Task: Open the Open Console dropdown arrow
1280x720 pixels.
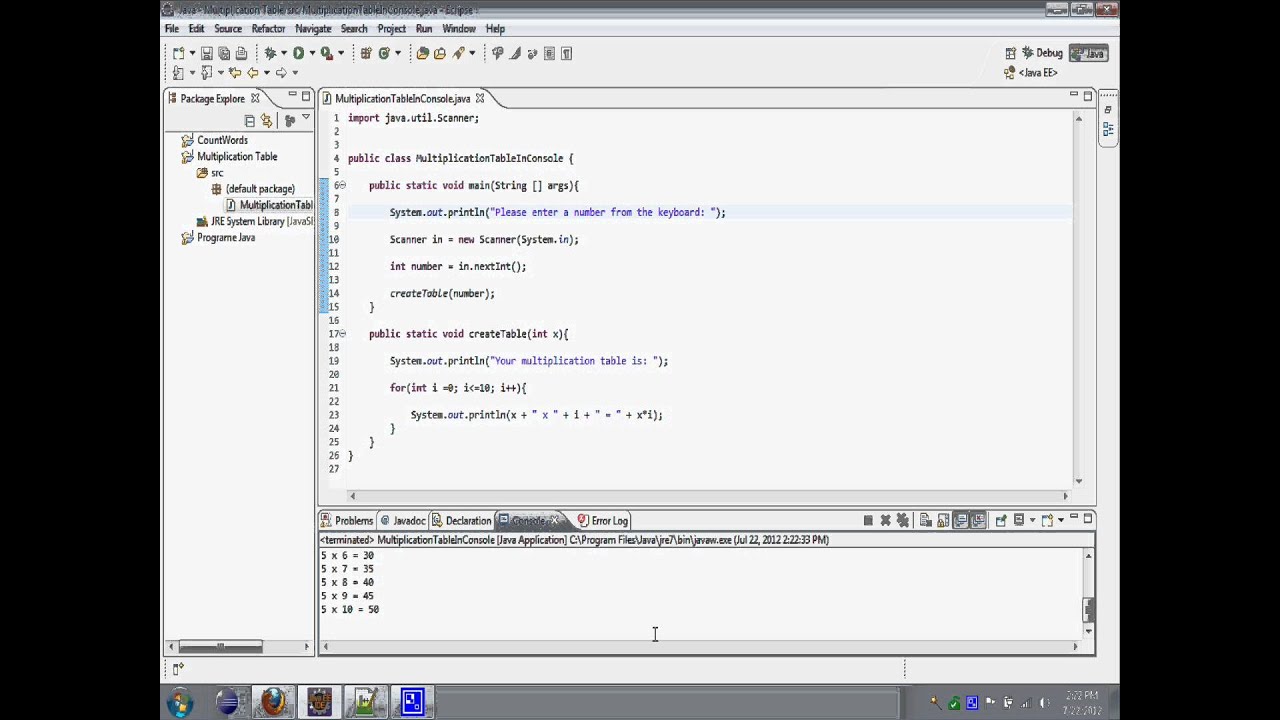Action: coord(1061,520)
